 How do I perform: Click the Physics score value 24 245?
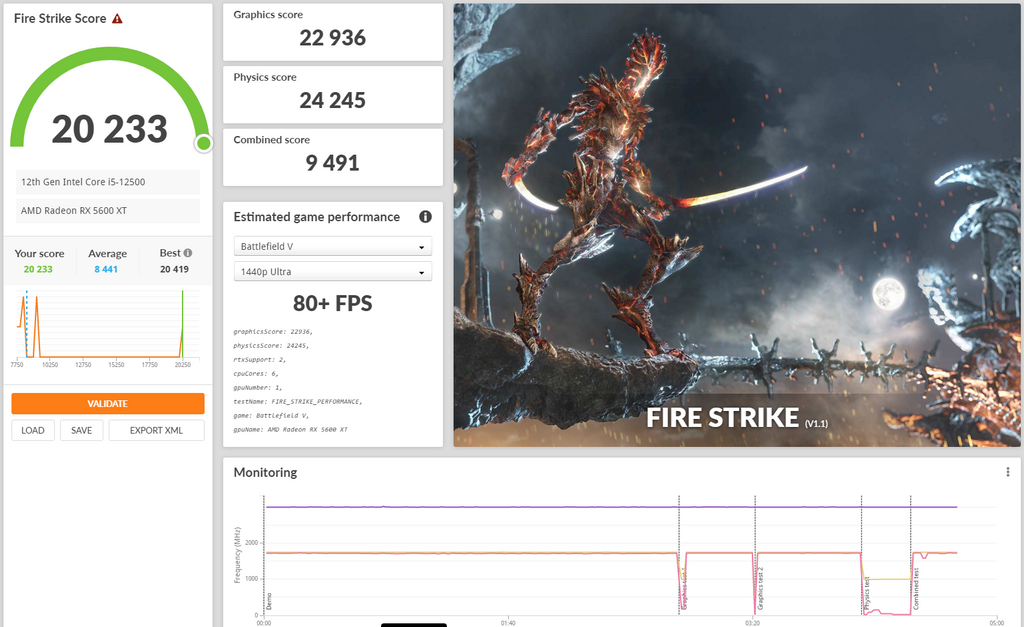click(332, 101)
